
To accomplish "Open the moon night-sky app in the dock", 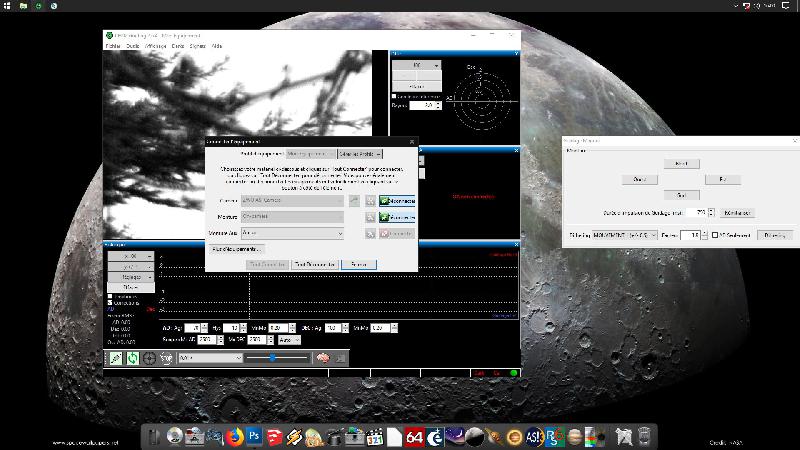I will (454, 437).
